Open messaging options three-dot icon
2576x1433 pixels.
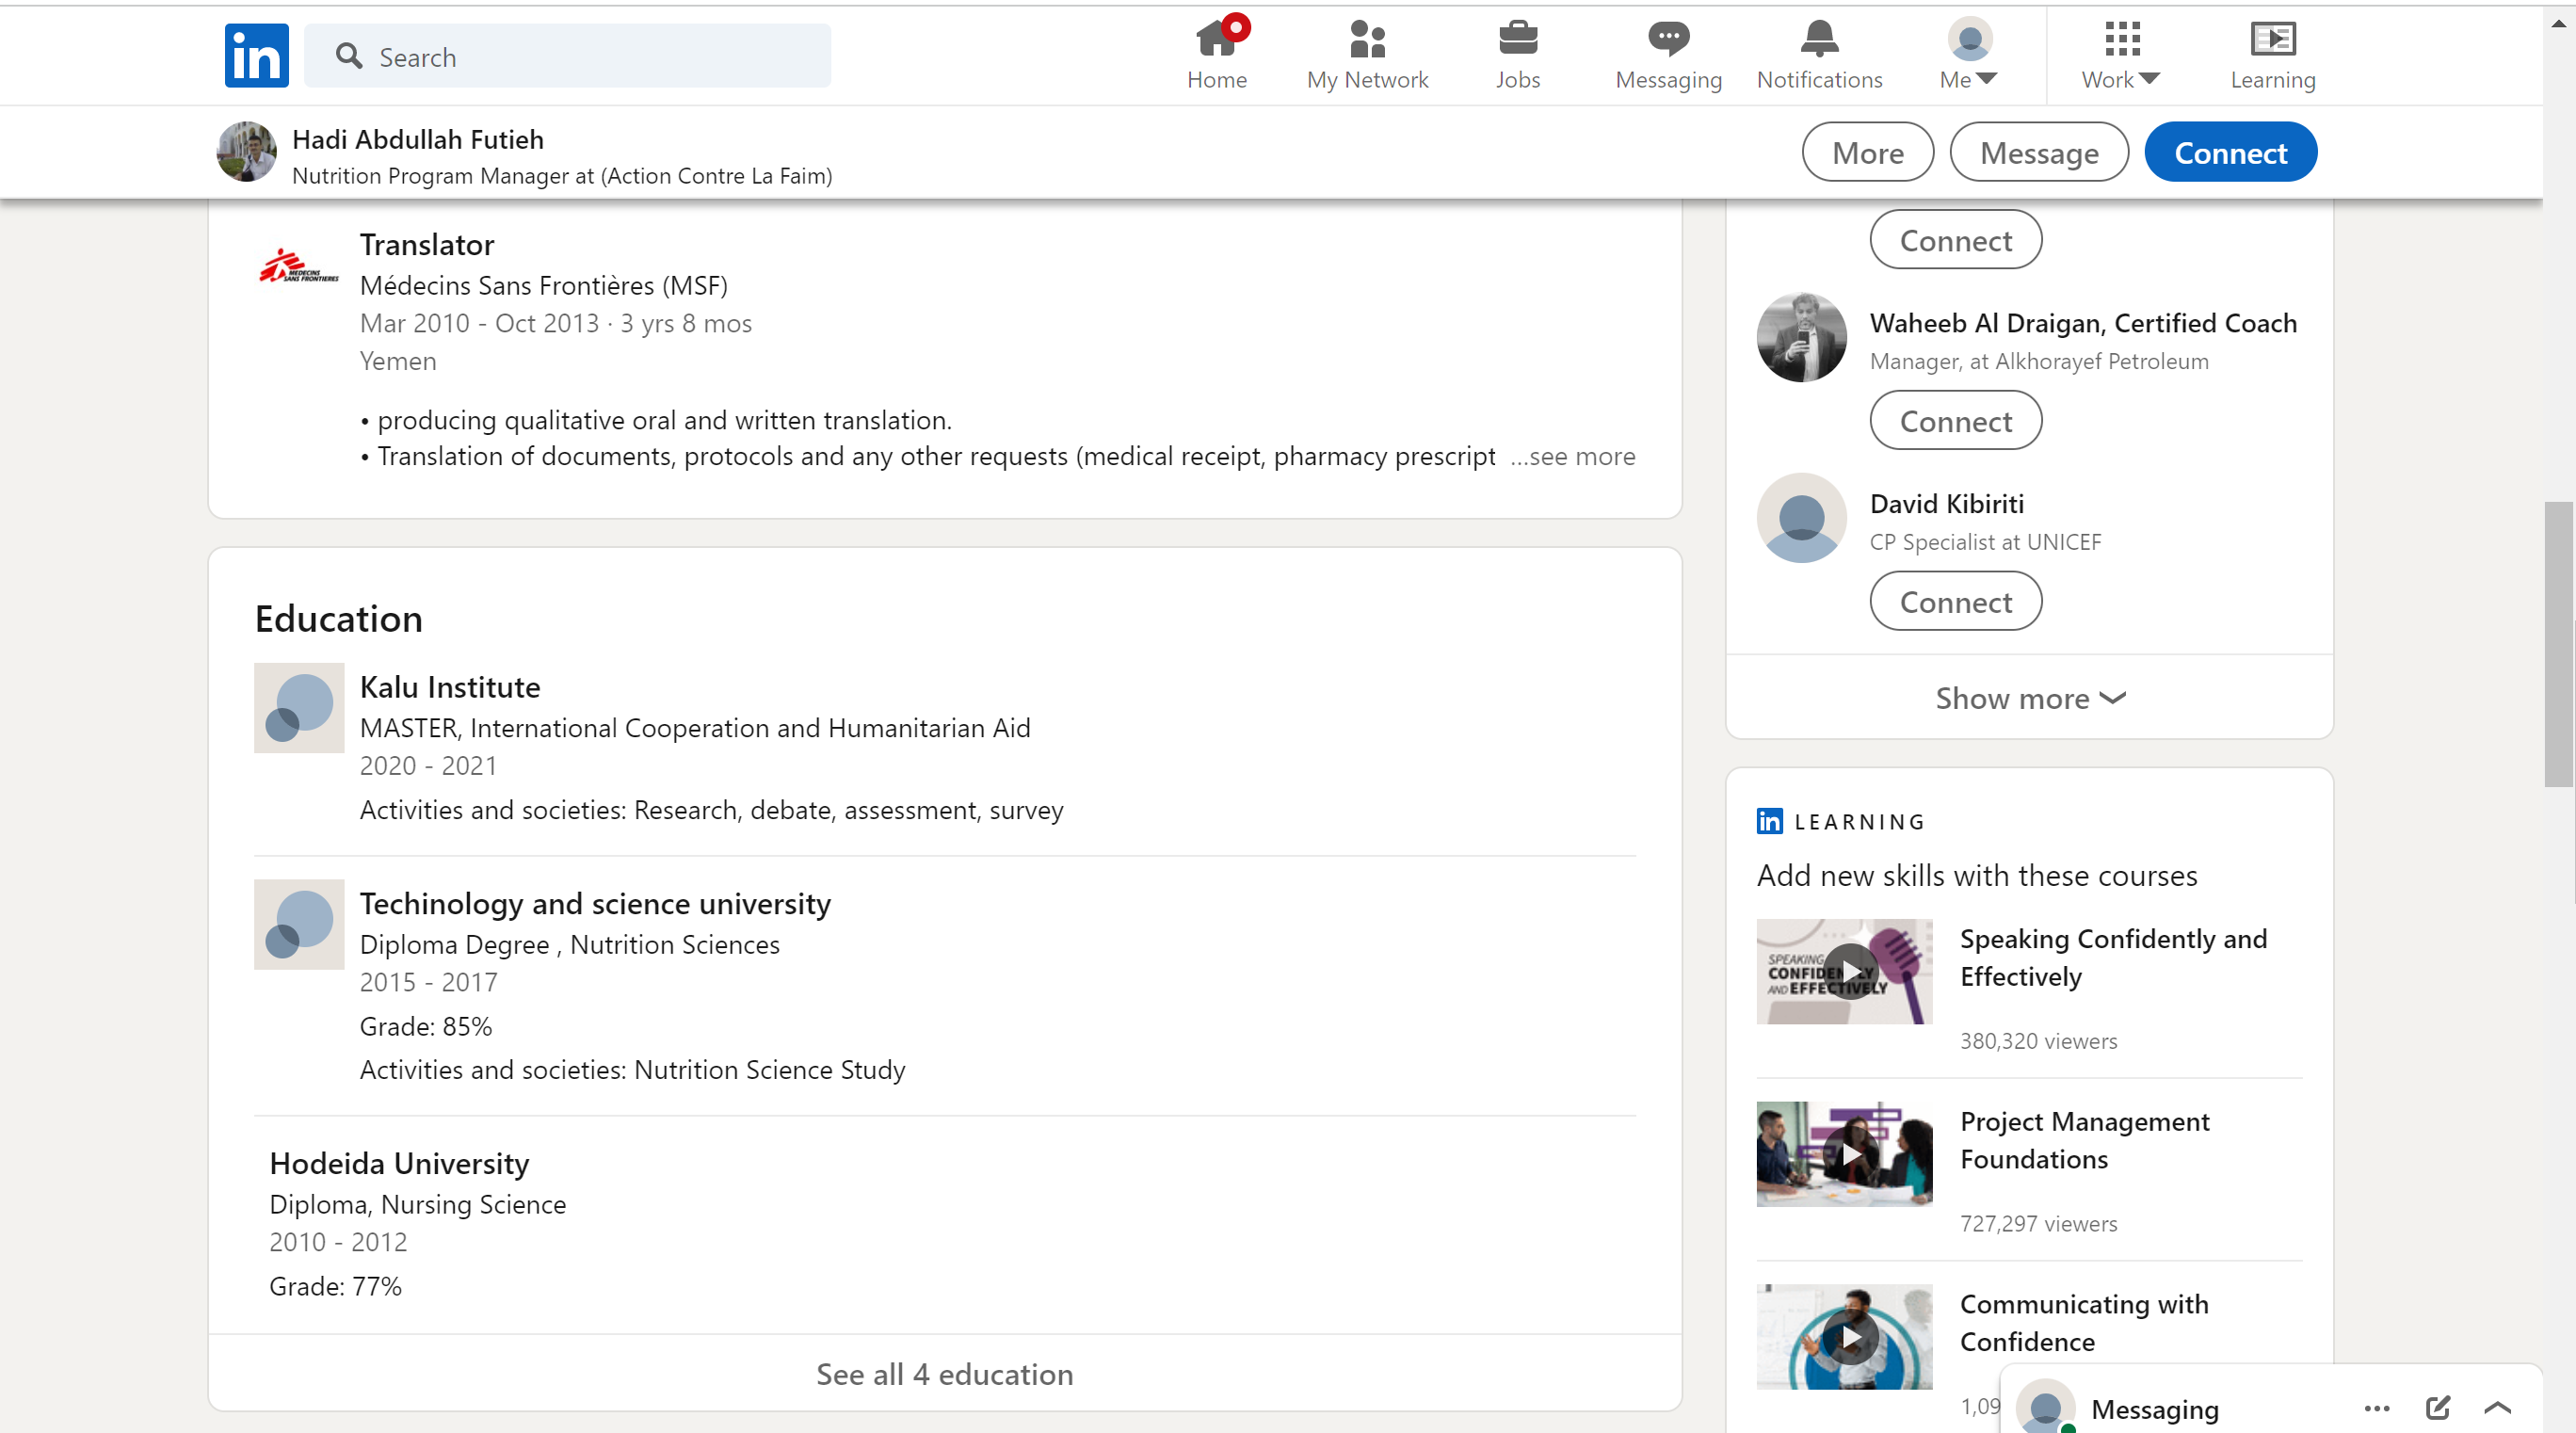pyautogui.click(x=2377, y=1408)
